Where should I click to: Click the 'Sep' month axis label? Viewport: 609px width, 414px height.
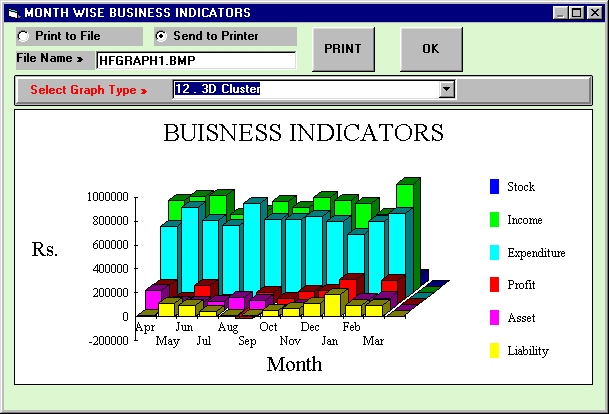point(247,341)
